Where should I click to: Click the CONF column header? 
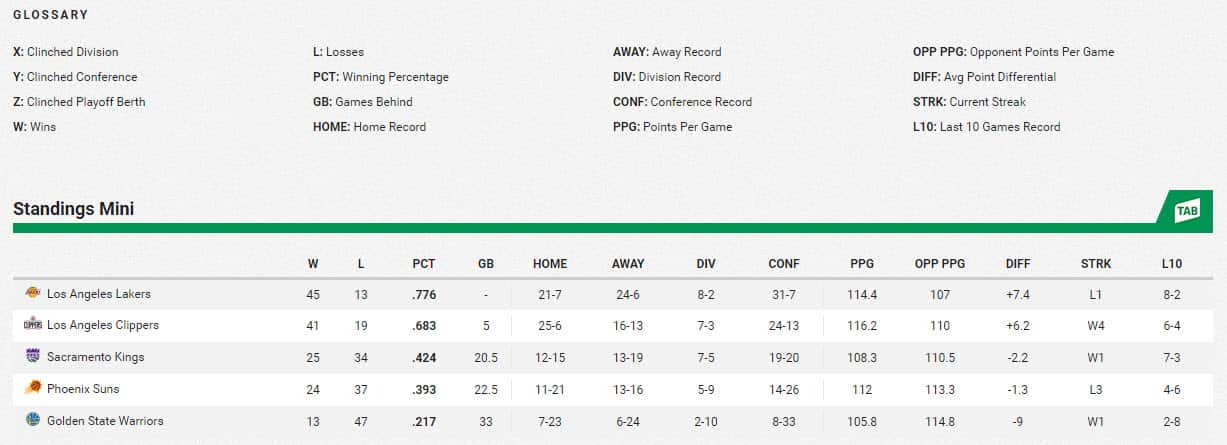(784, 264)
